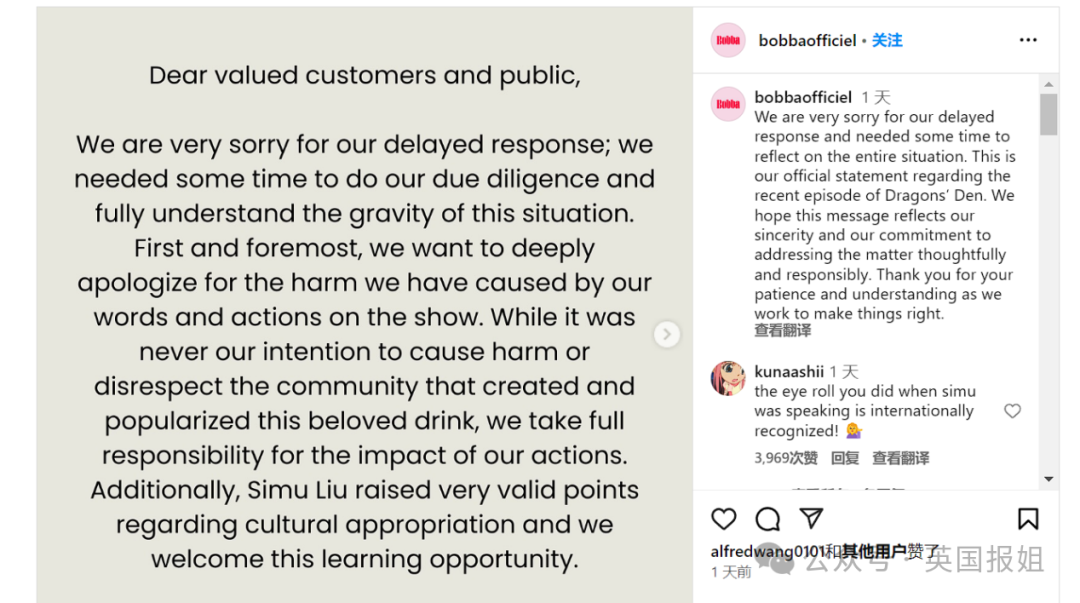Like the post with the heart icon
Screen dimensions: 1080x603
pyautogui.click(x=724, y=518)
